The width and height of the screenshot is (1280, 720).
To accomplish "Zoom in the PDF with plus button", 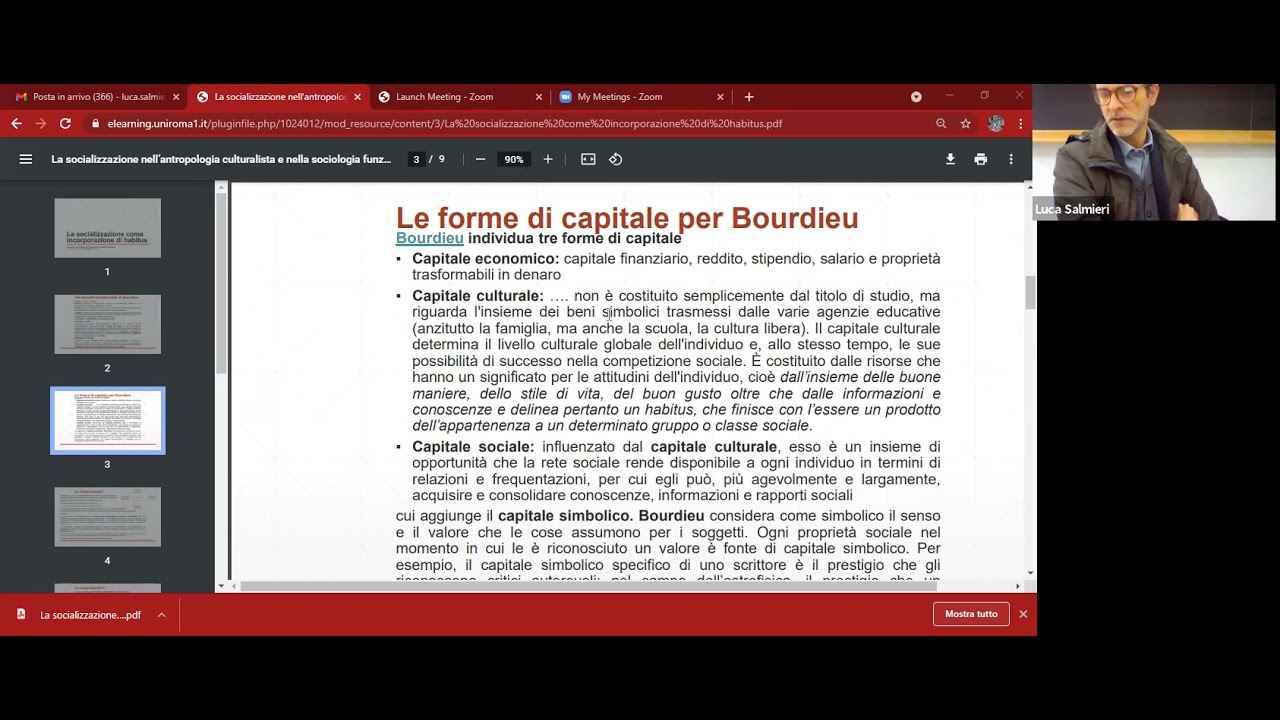I will 547,159.
